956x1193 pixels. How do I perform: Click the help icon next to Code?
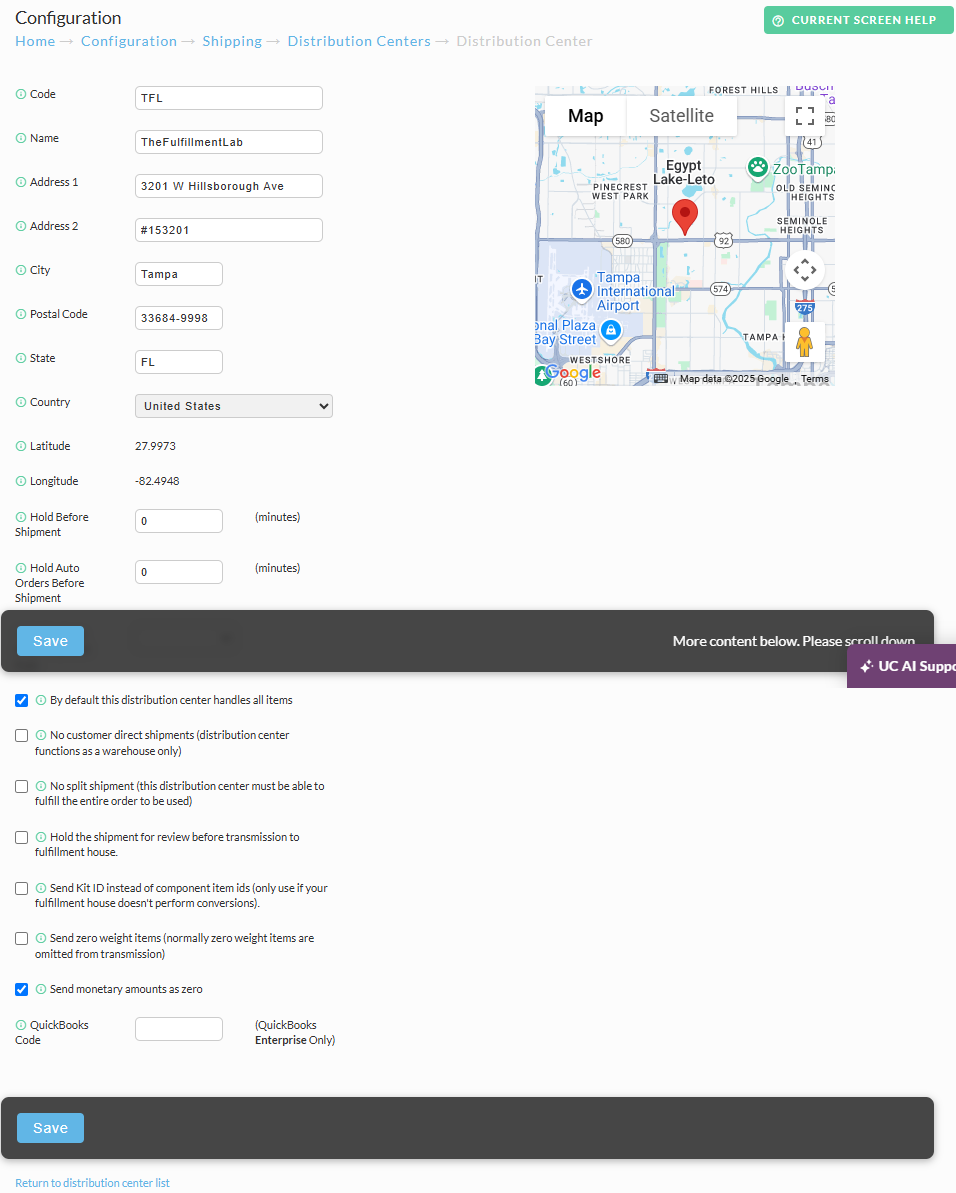[x=21, y=94]
